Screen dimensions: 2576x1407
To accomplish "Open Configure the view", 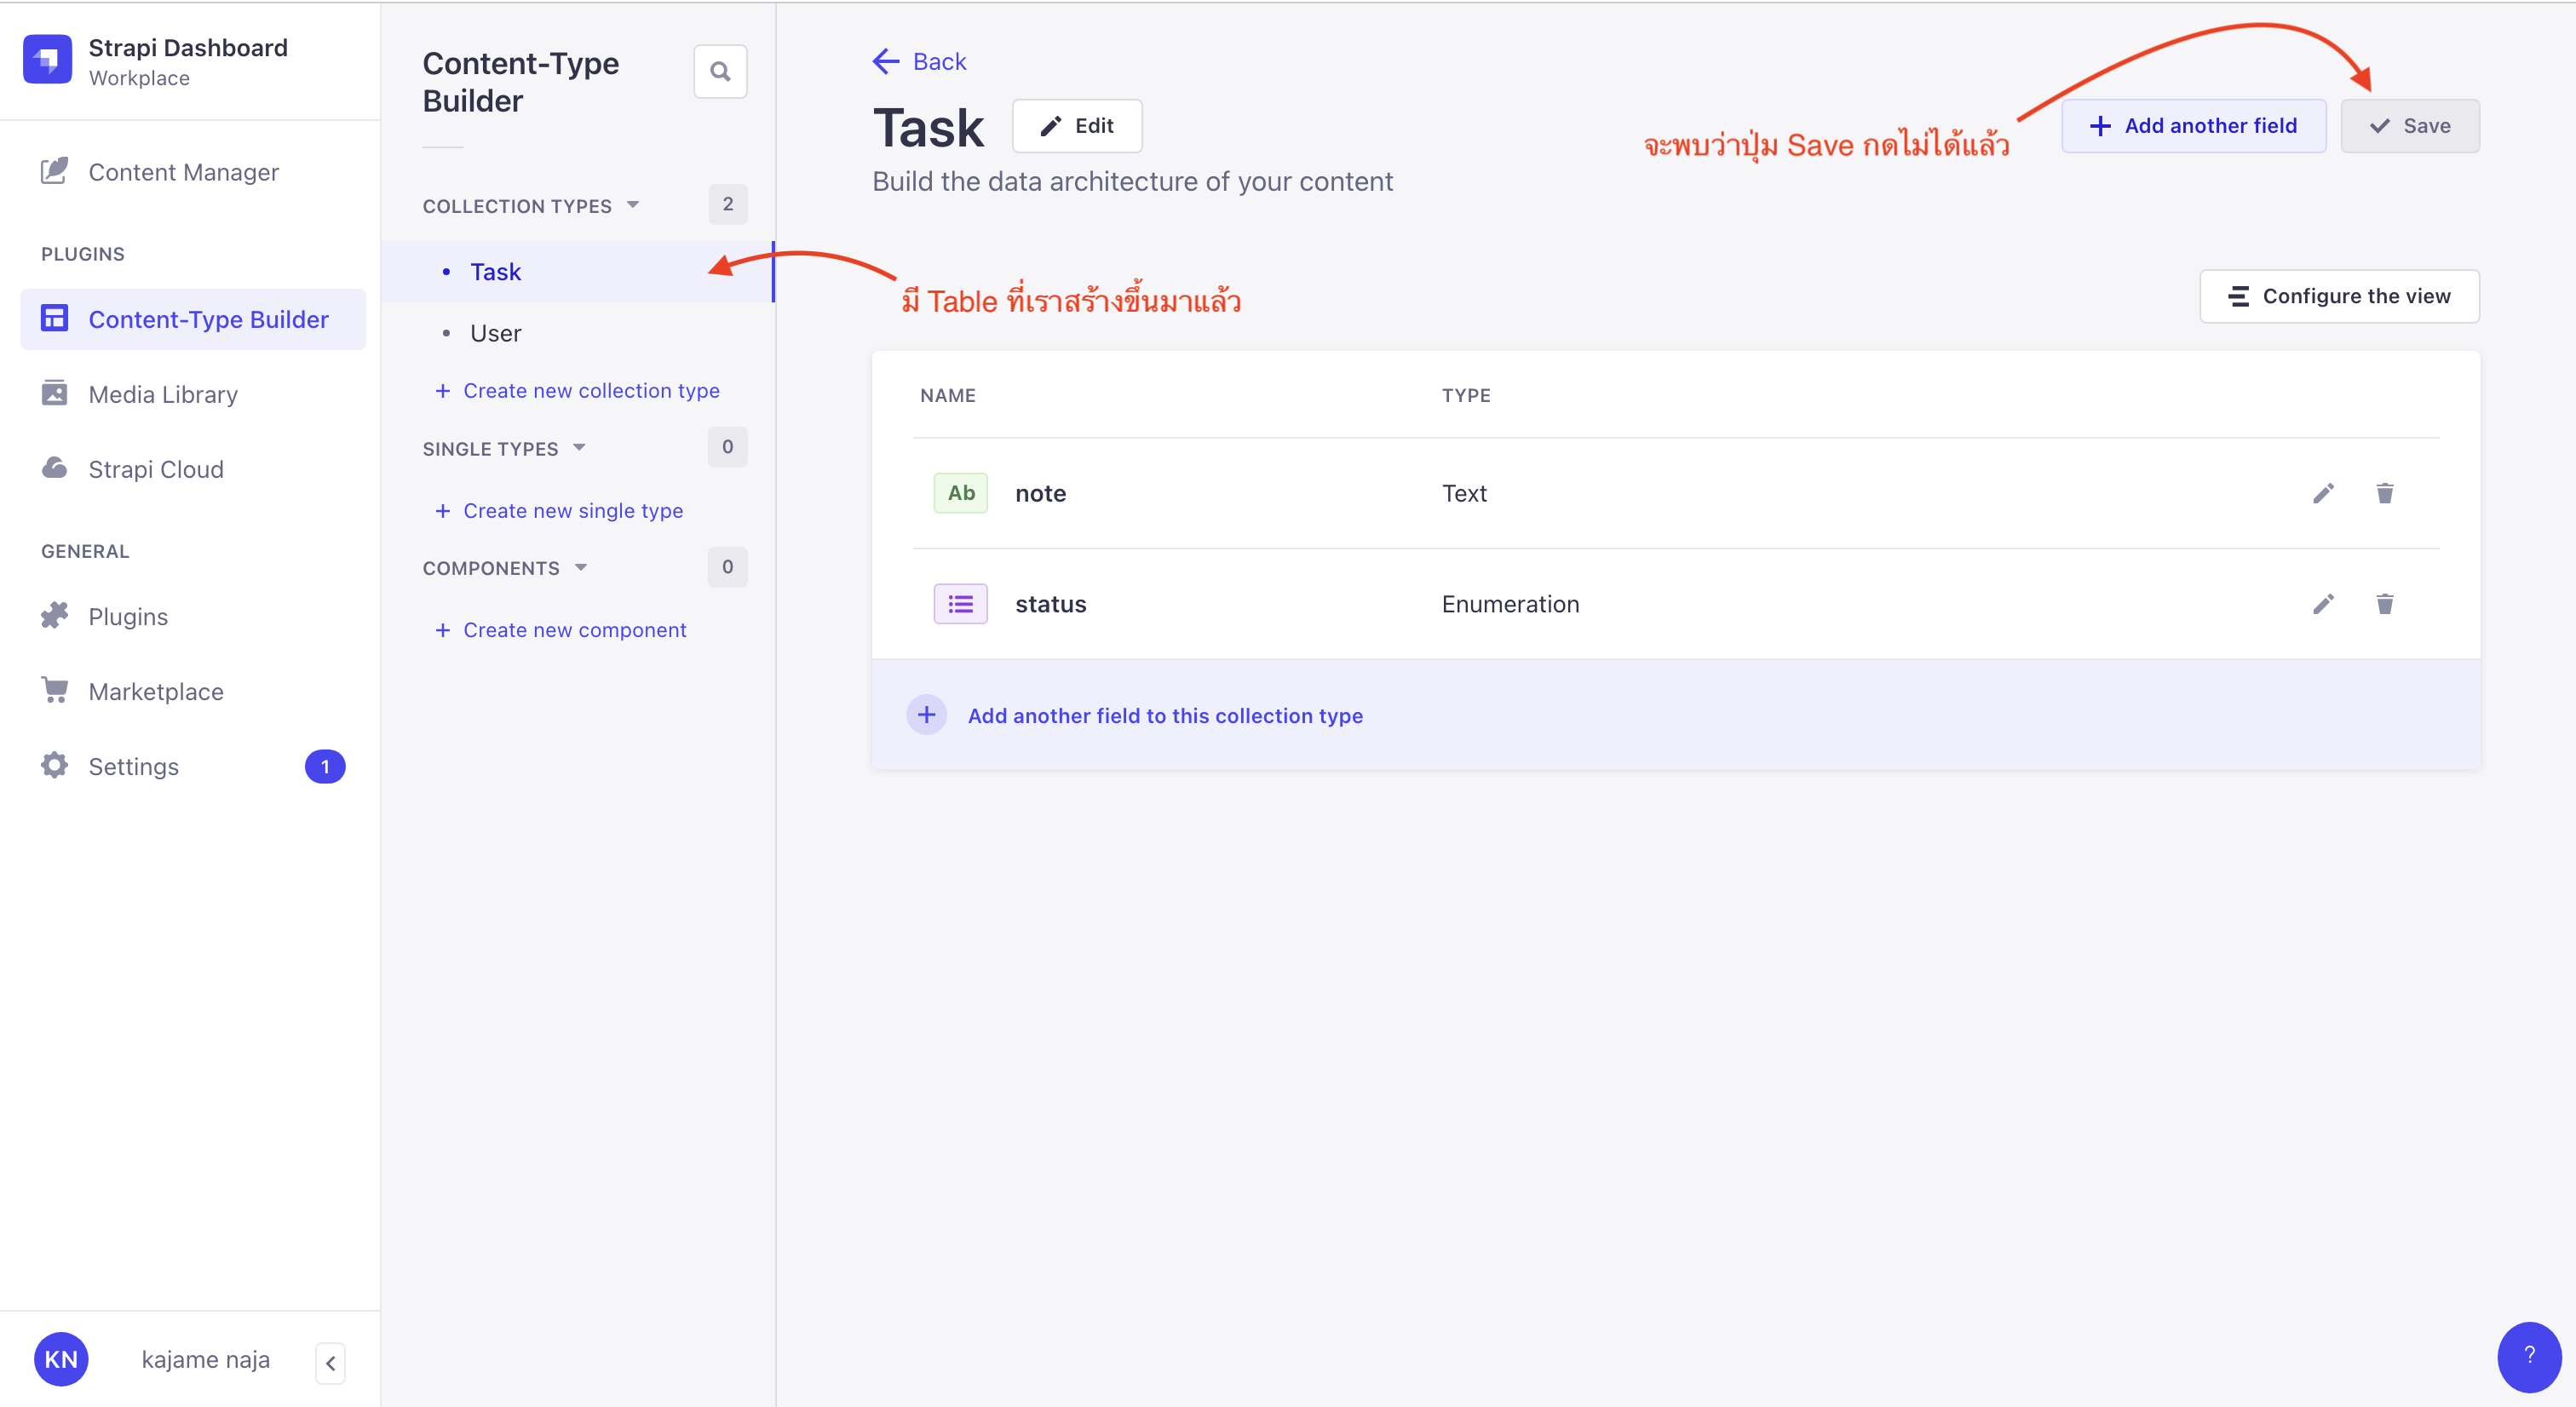I will (x=2339, y=296).
